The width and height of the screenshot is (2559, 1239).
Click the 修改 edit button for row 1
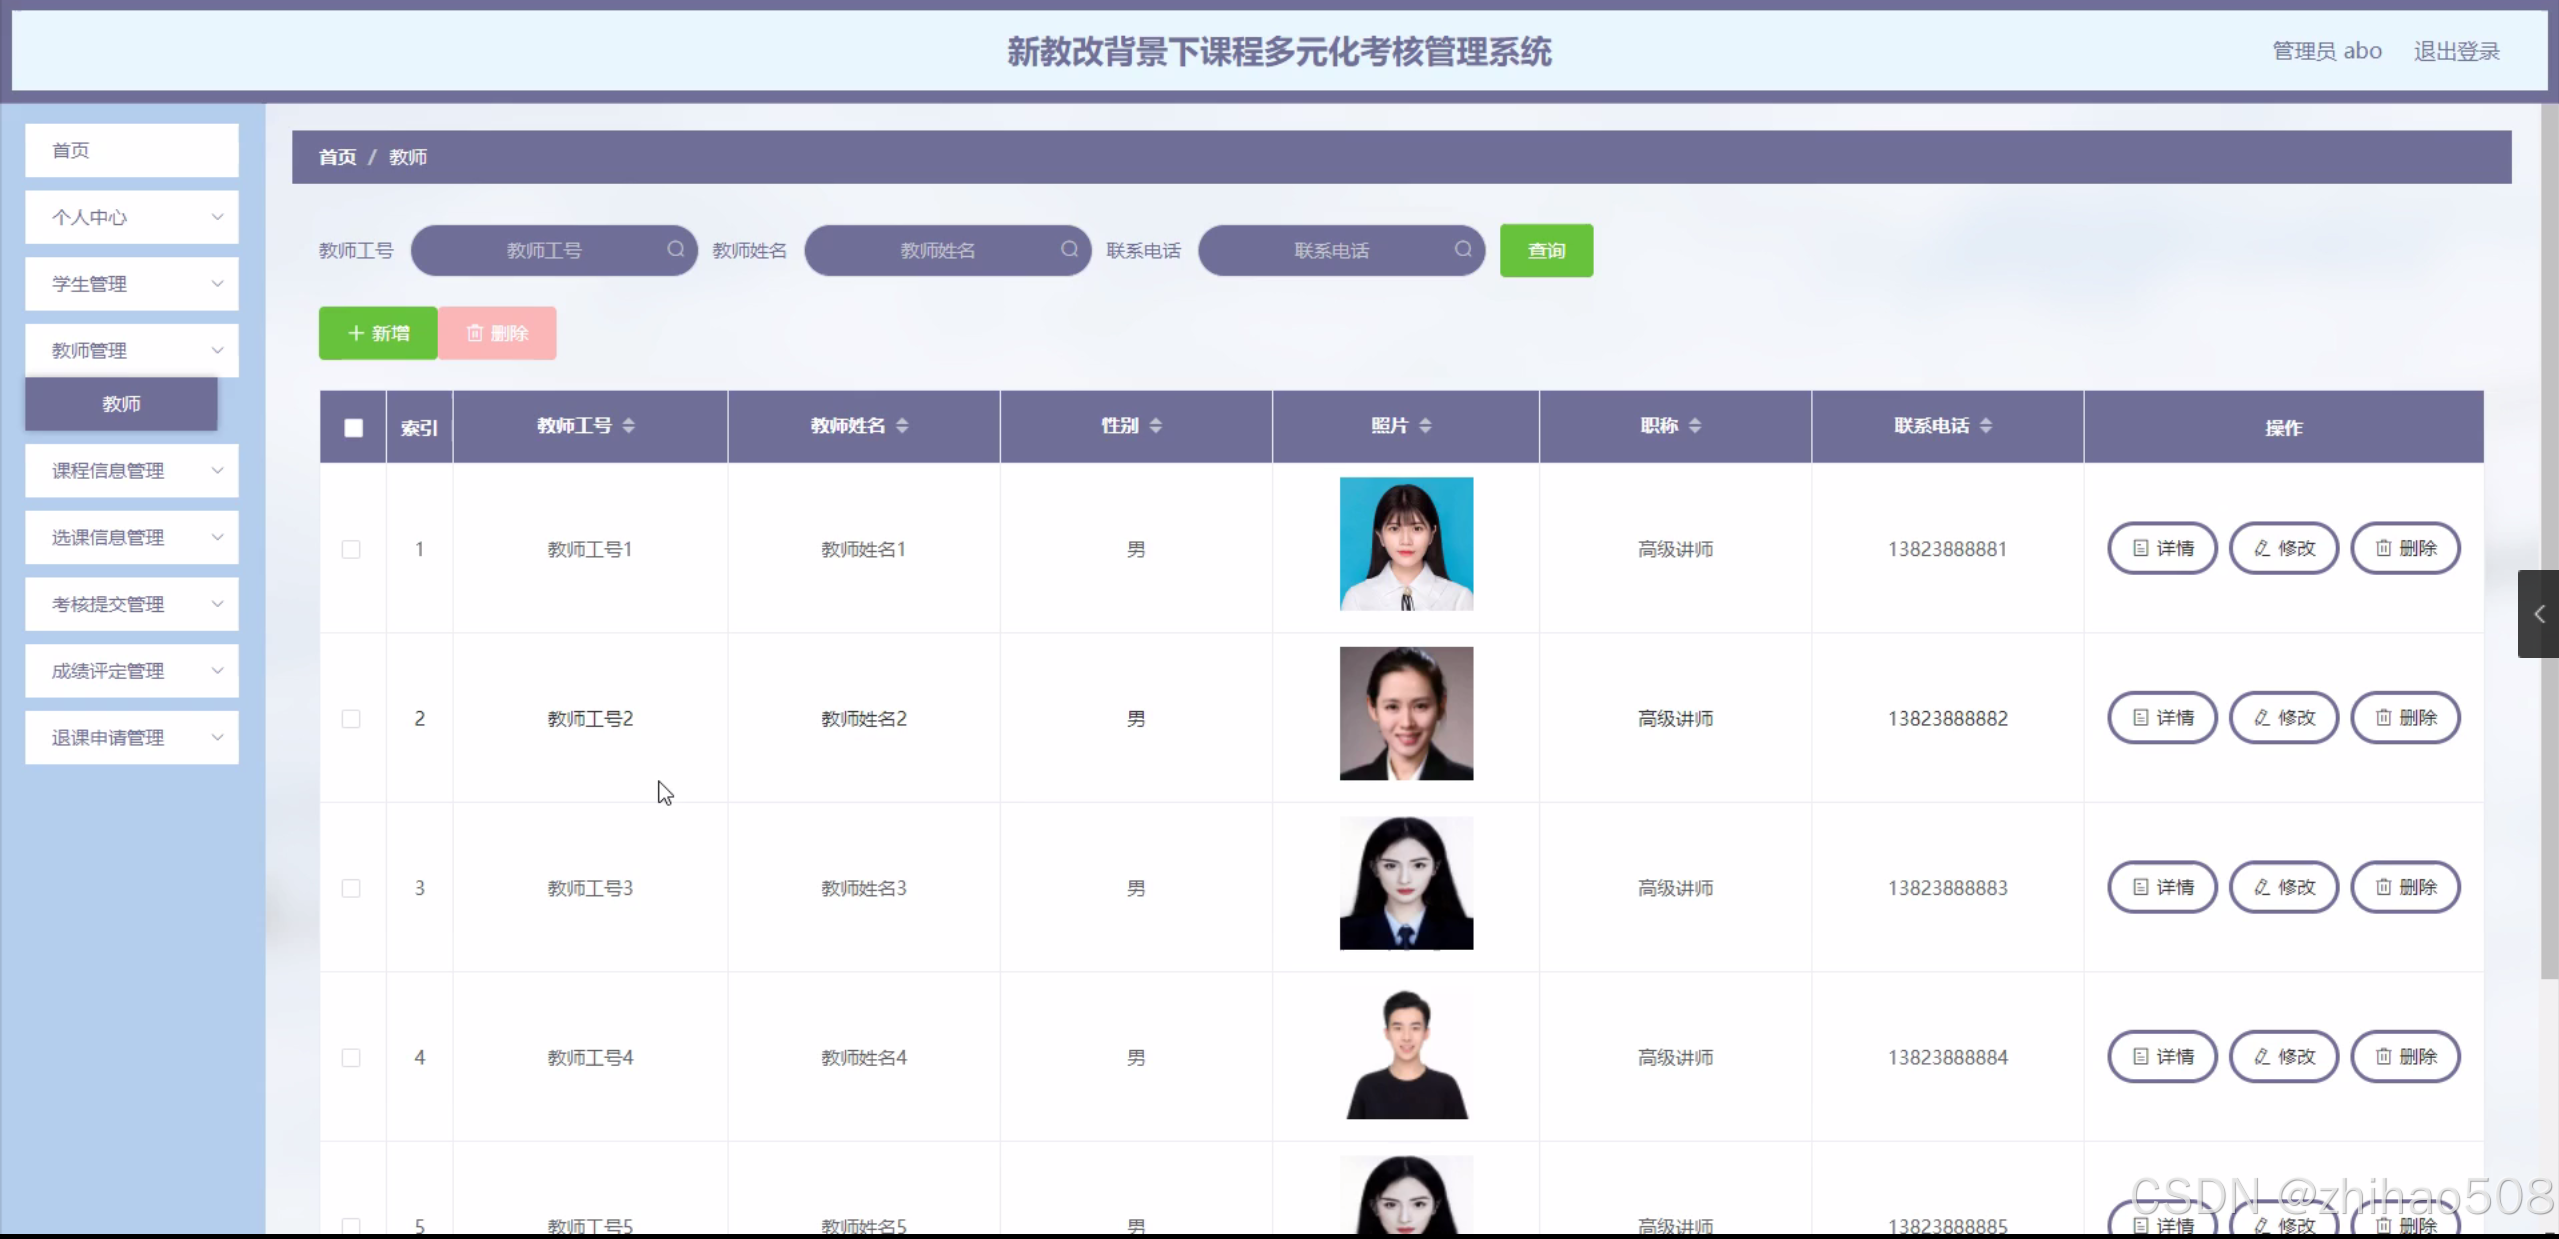2283,548
